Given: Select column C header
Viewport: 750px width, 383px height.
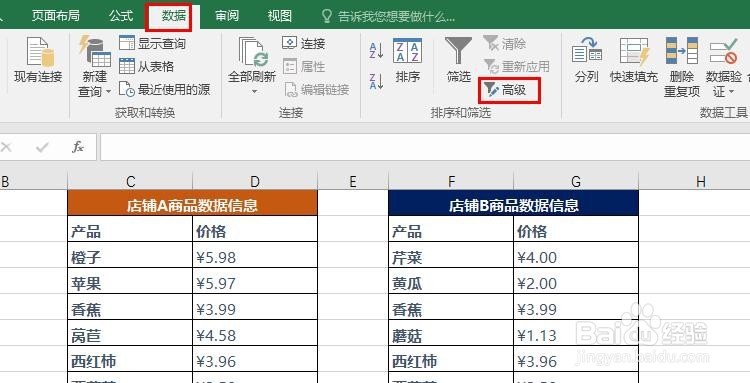Looking at the screenshot, I should click(130, 181).
